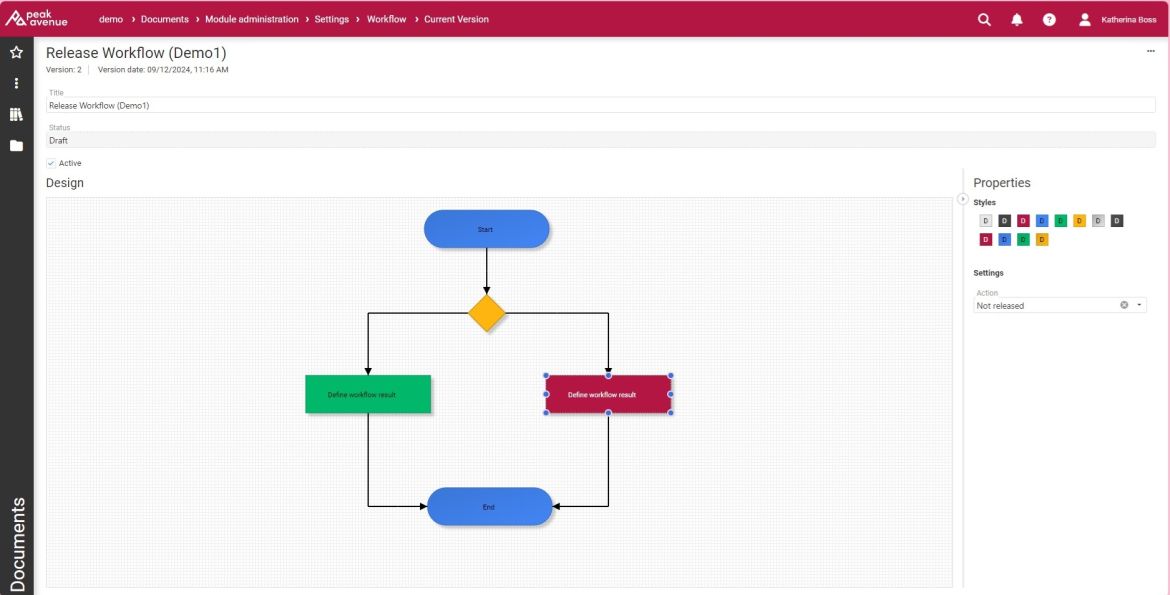
Task: Open the vertical dots sidebar menu
Action: (x=16, y=84)
